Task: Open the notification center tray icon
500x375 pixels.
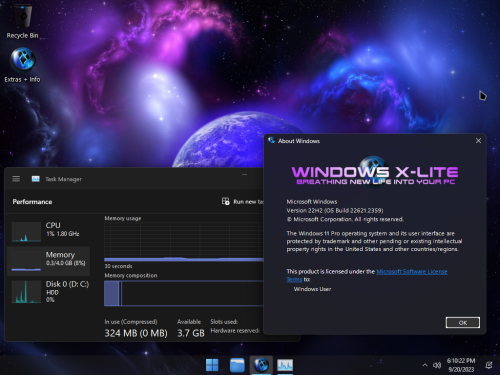Action: pyautogui.click(x=489, y=365)
